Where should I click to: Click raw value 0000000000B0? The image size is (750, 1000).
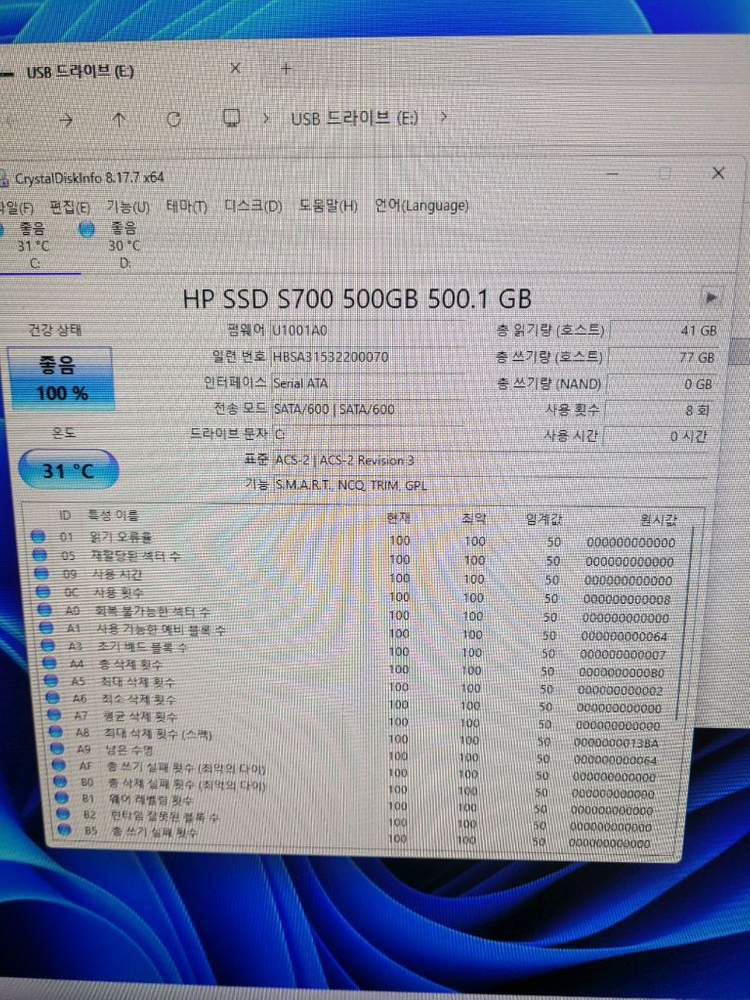621,672
